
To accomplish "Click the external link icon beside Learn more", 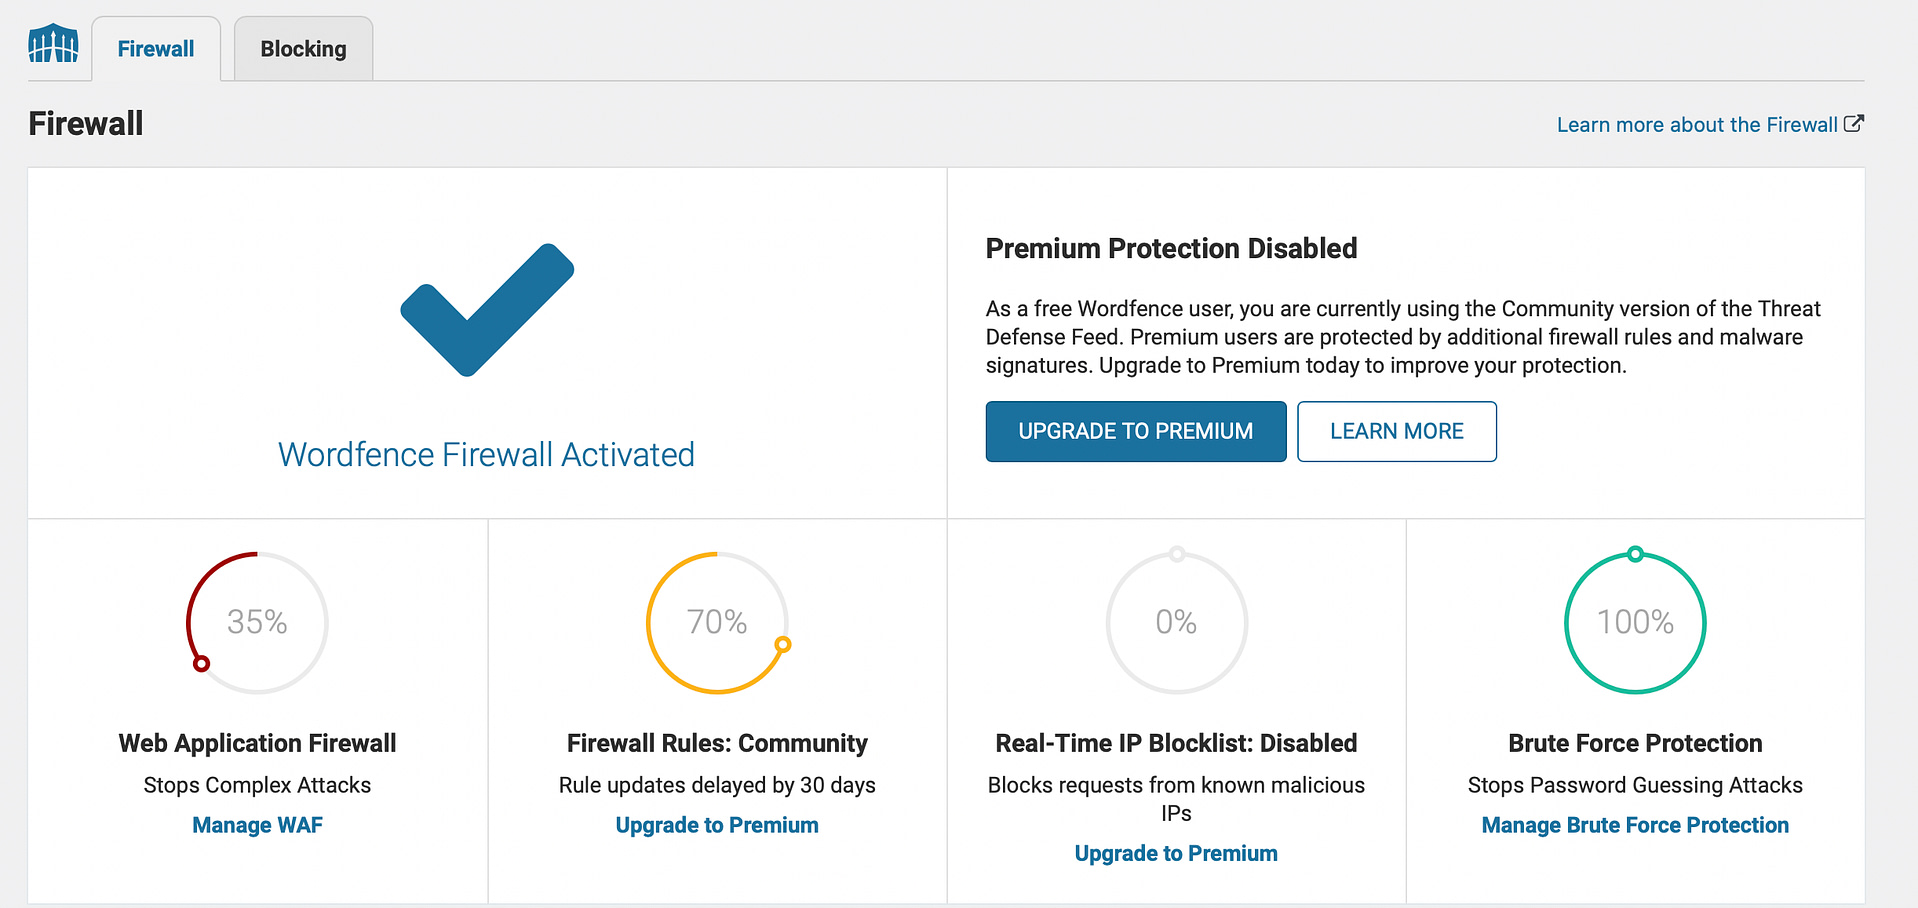I will 1854,124.
